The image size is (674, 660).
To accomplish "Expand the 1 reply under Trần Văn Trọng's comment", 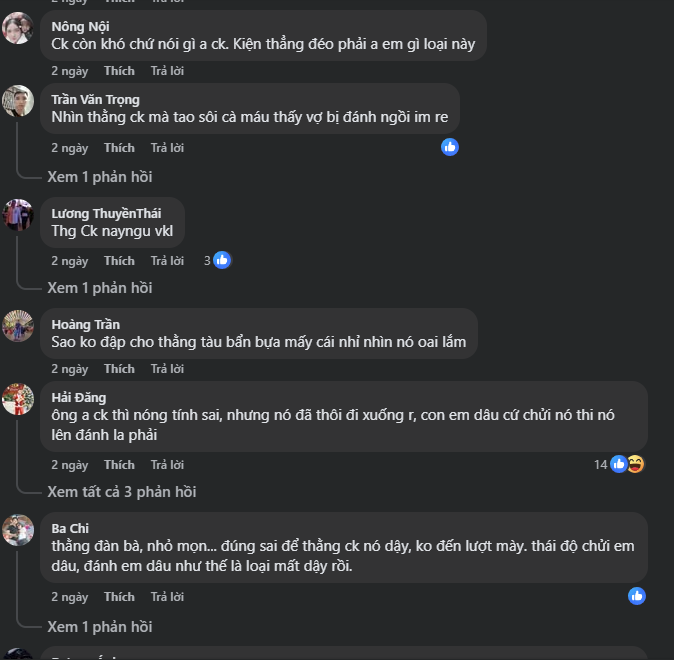I will tap(100, 177).
